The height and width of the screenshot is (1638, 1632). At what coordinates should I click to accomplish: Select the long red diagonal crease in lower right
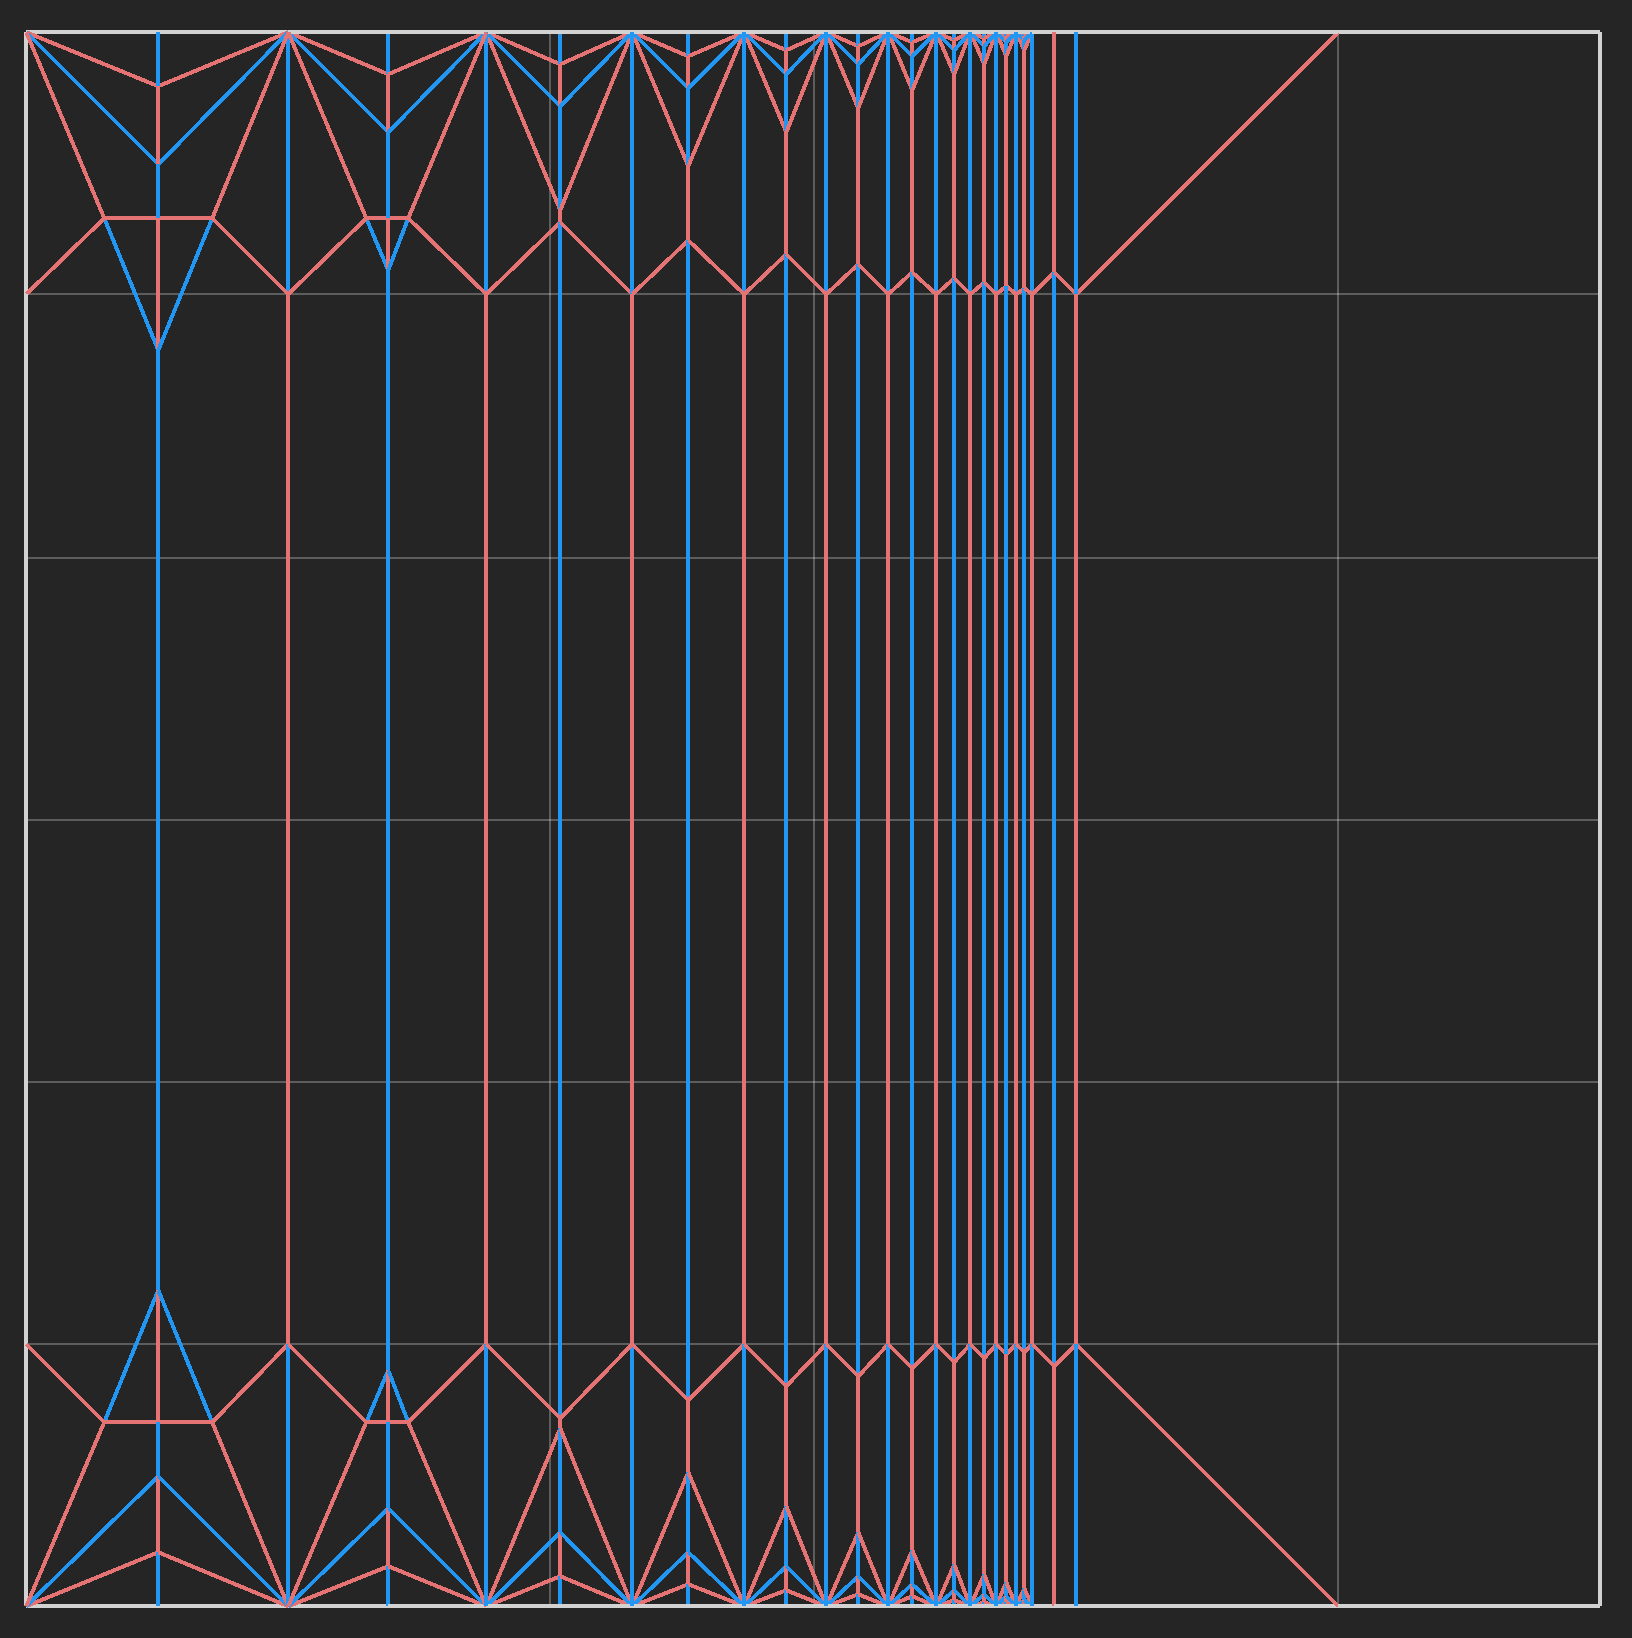click(x=1207, y=1475)
